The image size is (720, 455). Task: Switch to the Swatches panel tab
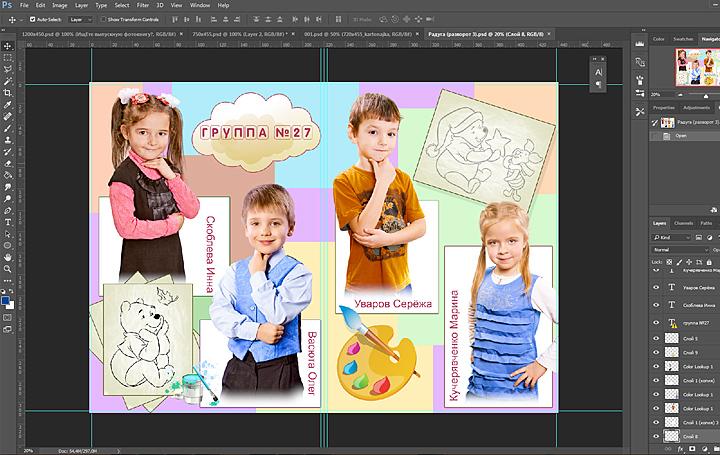tap(683, 39)
